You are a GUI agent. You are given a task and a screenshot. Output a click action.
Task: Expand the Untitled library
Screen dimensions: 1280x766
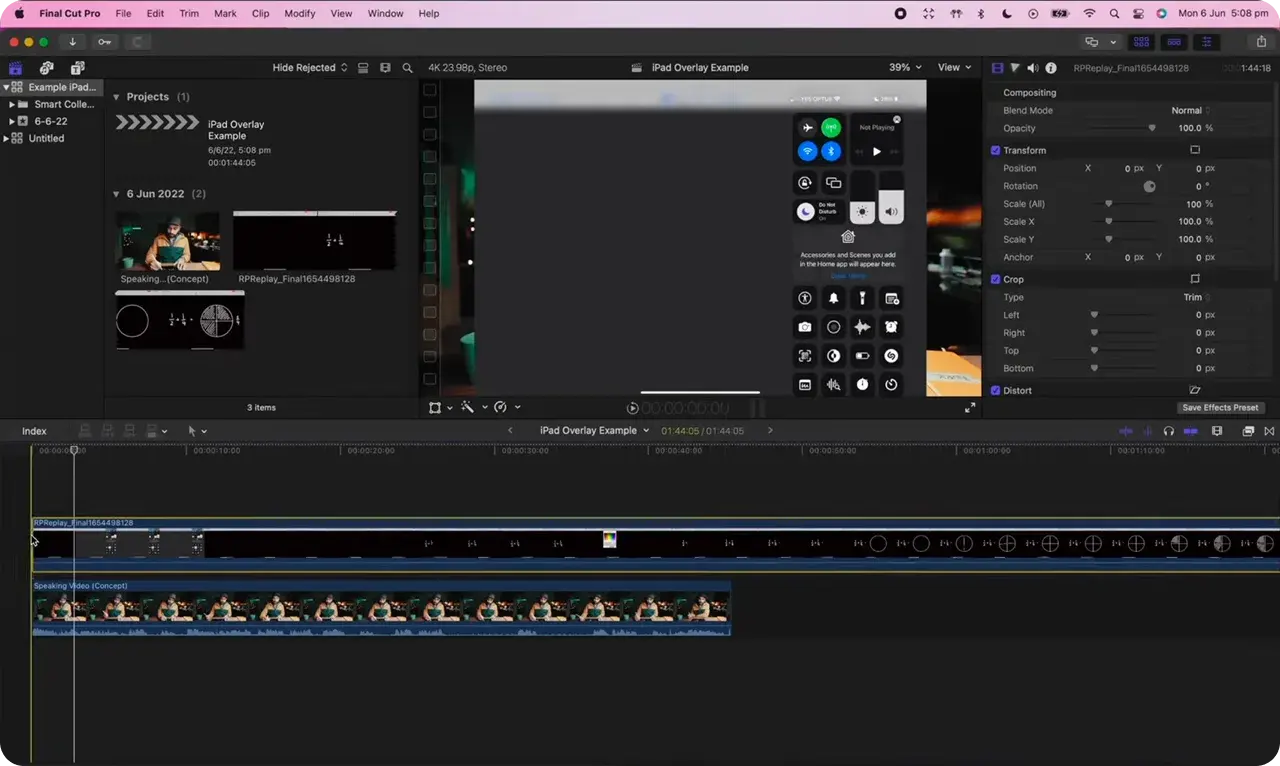click(x=6, y=138)
